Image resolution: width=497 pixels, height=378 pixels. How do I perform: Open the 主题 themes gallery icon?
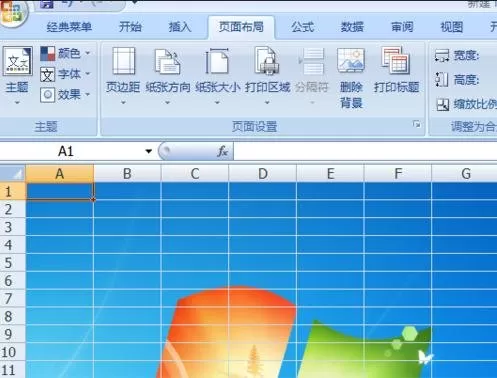point(17,61)
